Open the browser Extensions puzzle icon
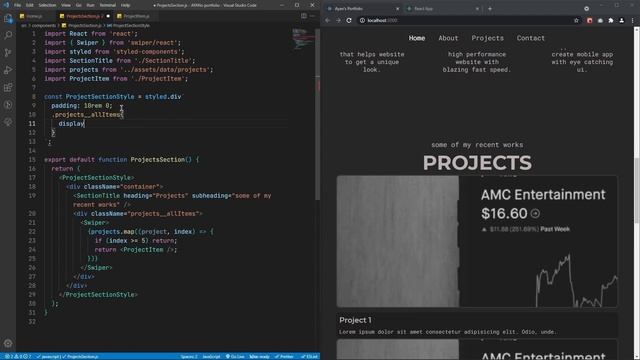 point(611,20)
